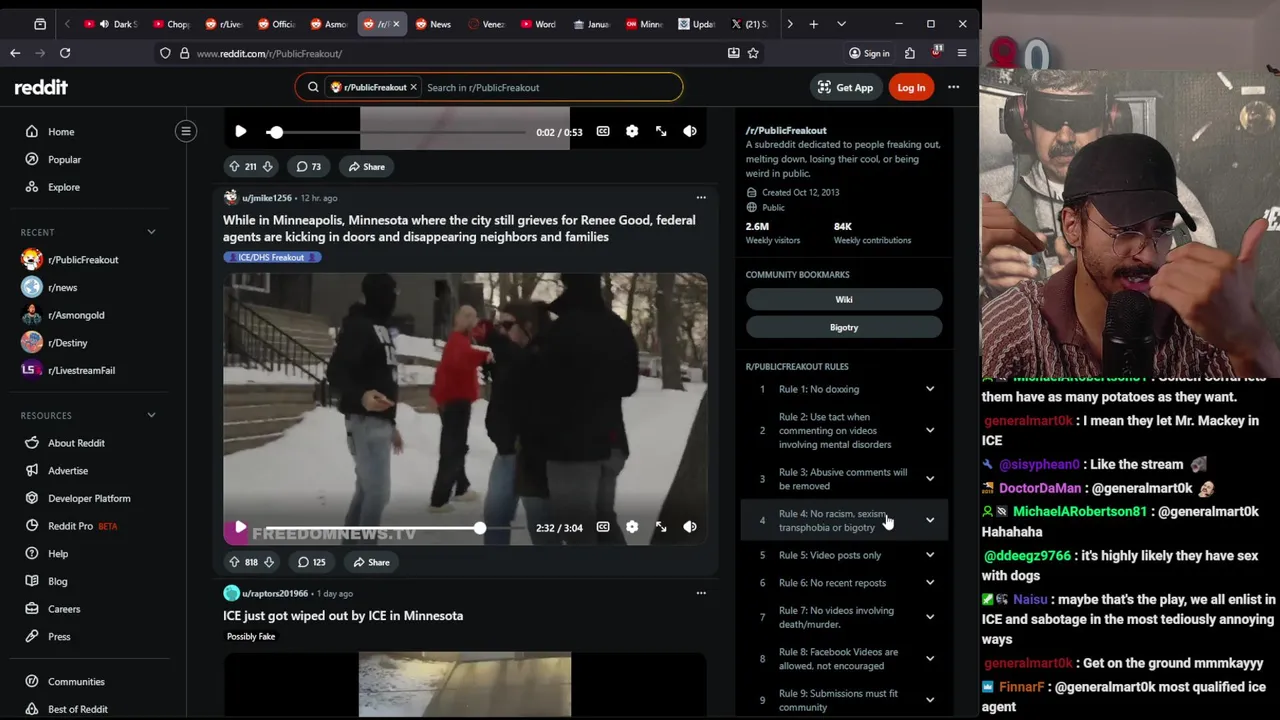Share the post with 125 comments
Image resolution: width=1280 pixels, height=720 pixels.
[371, 562]
